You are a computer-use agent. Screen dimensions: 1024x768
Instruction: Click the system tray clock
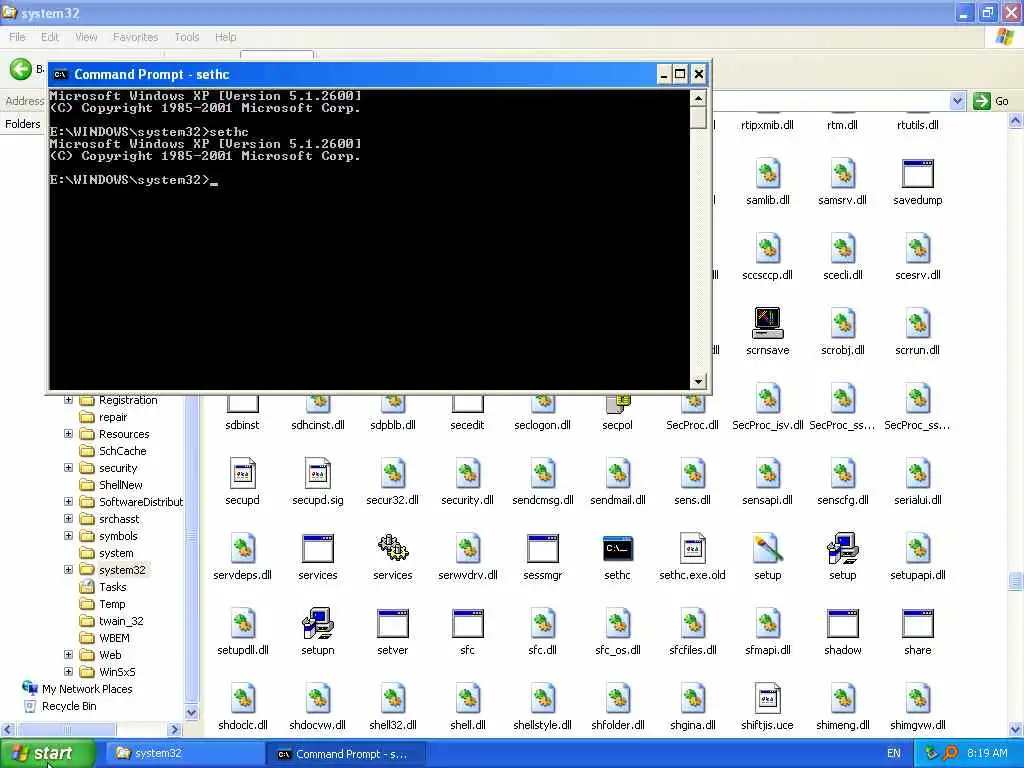pos(987,754)
